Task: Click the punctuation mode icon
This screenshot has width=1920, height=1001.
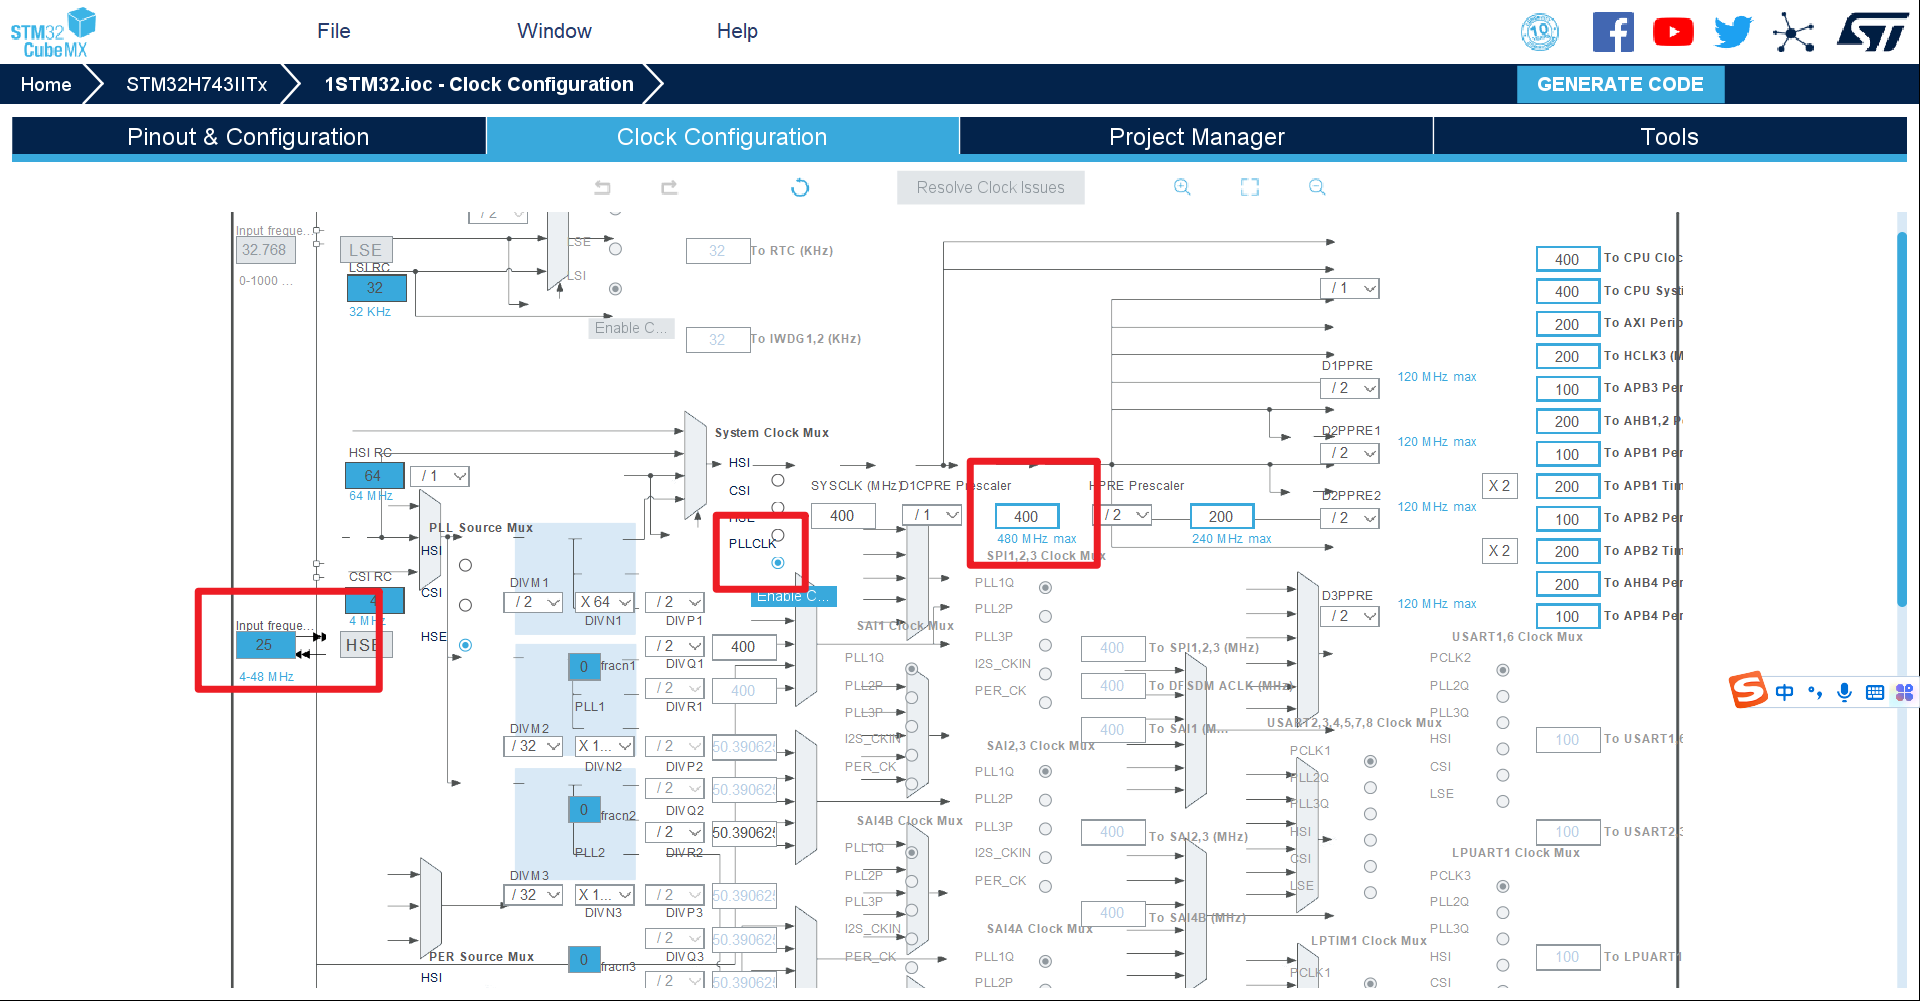Action: (1815, 692)
